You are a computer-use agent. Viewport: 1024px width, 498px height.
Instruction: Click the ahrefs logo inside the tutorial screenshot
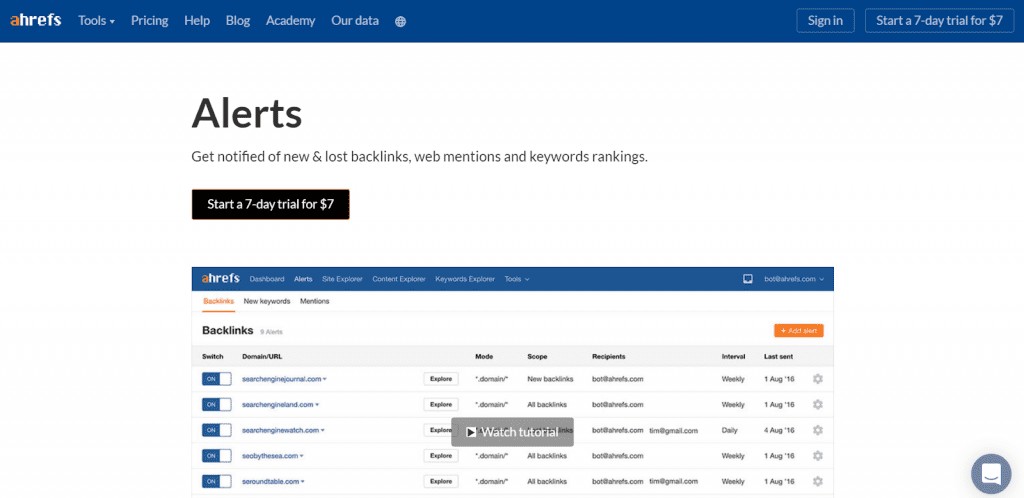(x=221, y=279)
